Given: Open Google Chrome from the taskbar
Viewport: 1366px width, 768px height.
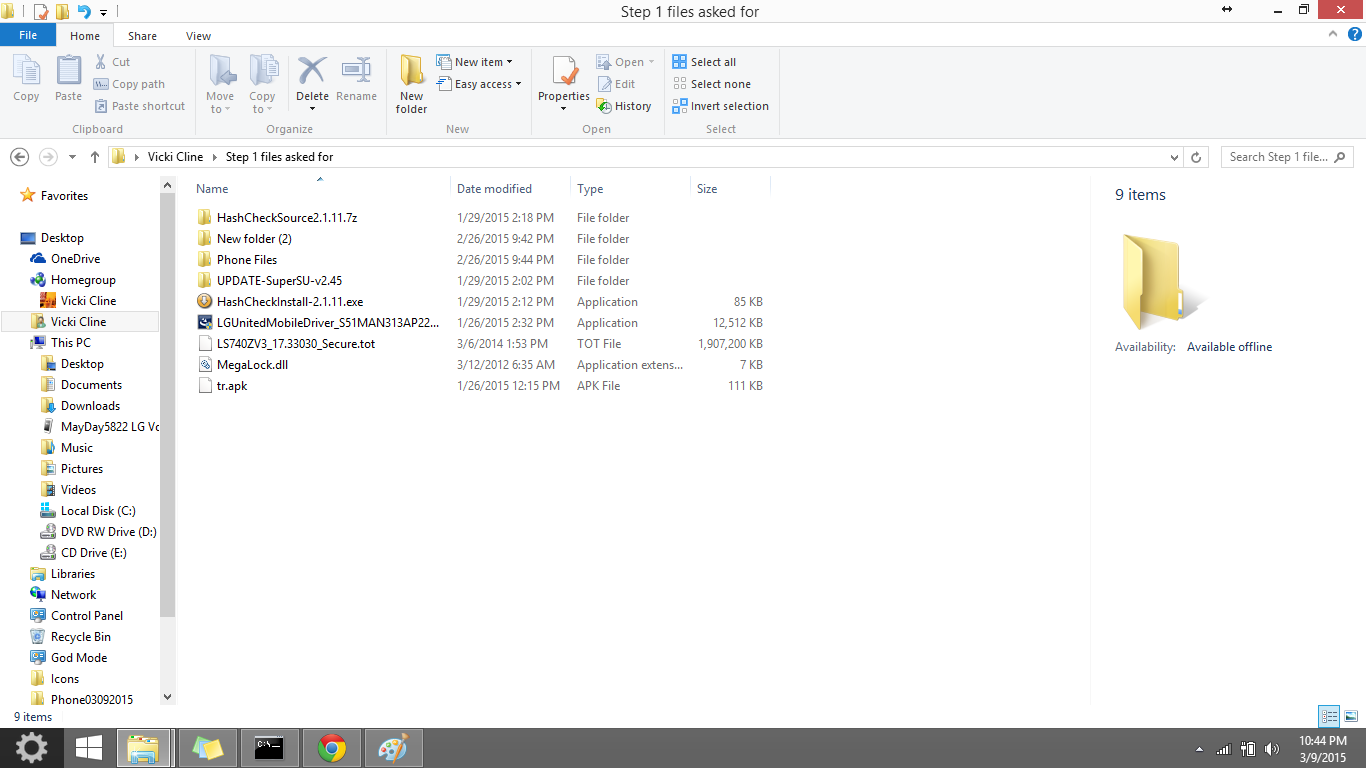Looking at the screenshot, I should coord(332,748).
